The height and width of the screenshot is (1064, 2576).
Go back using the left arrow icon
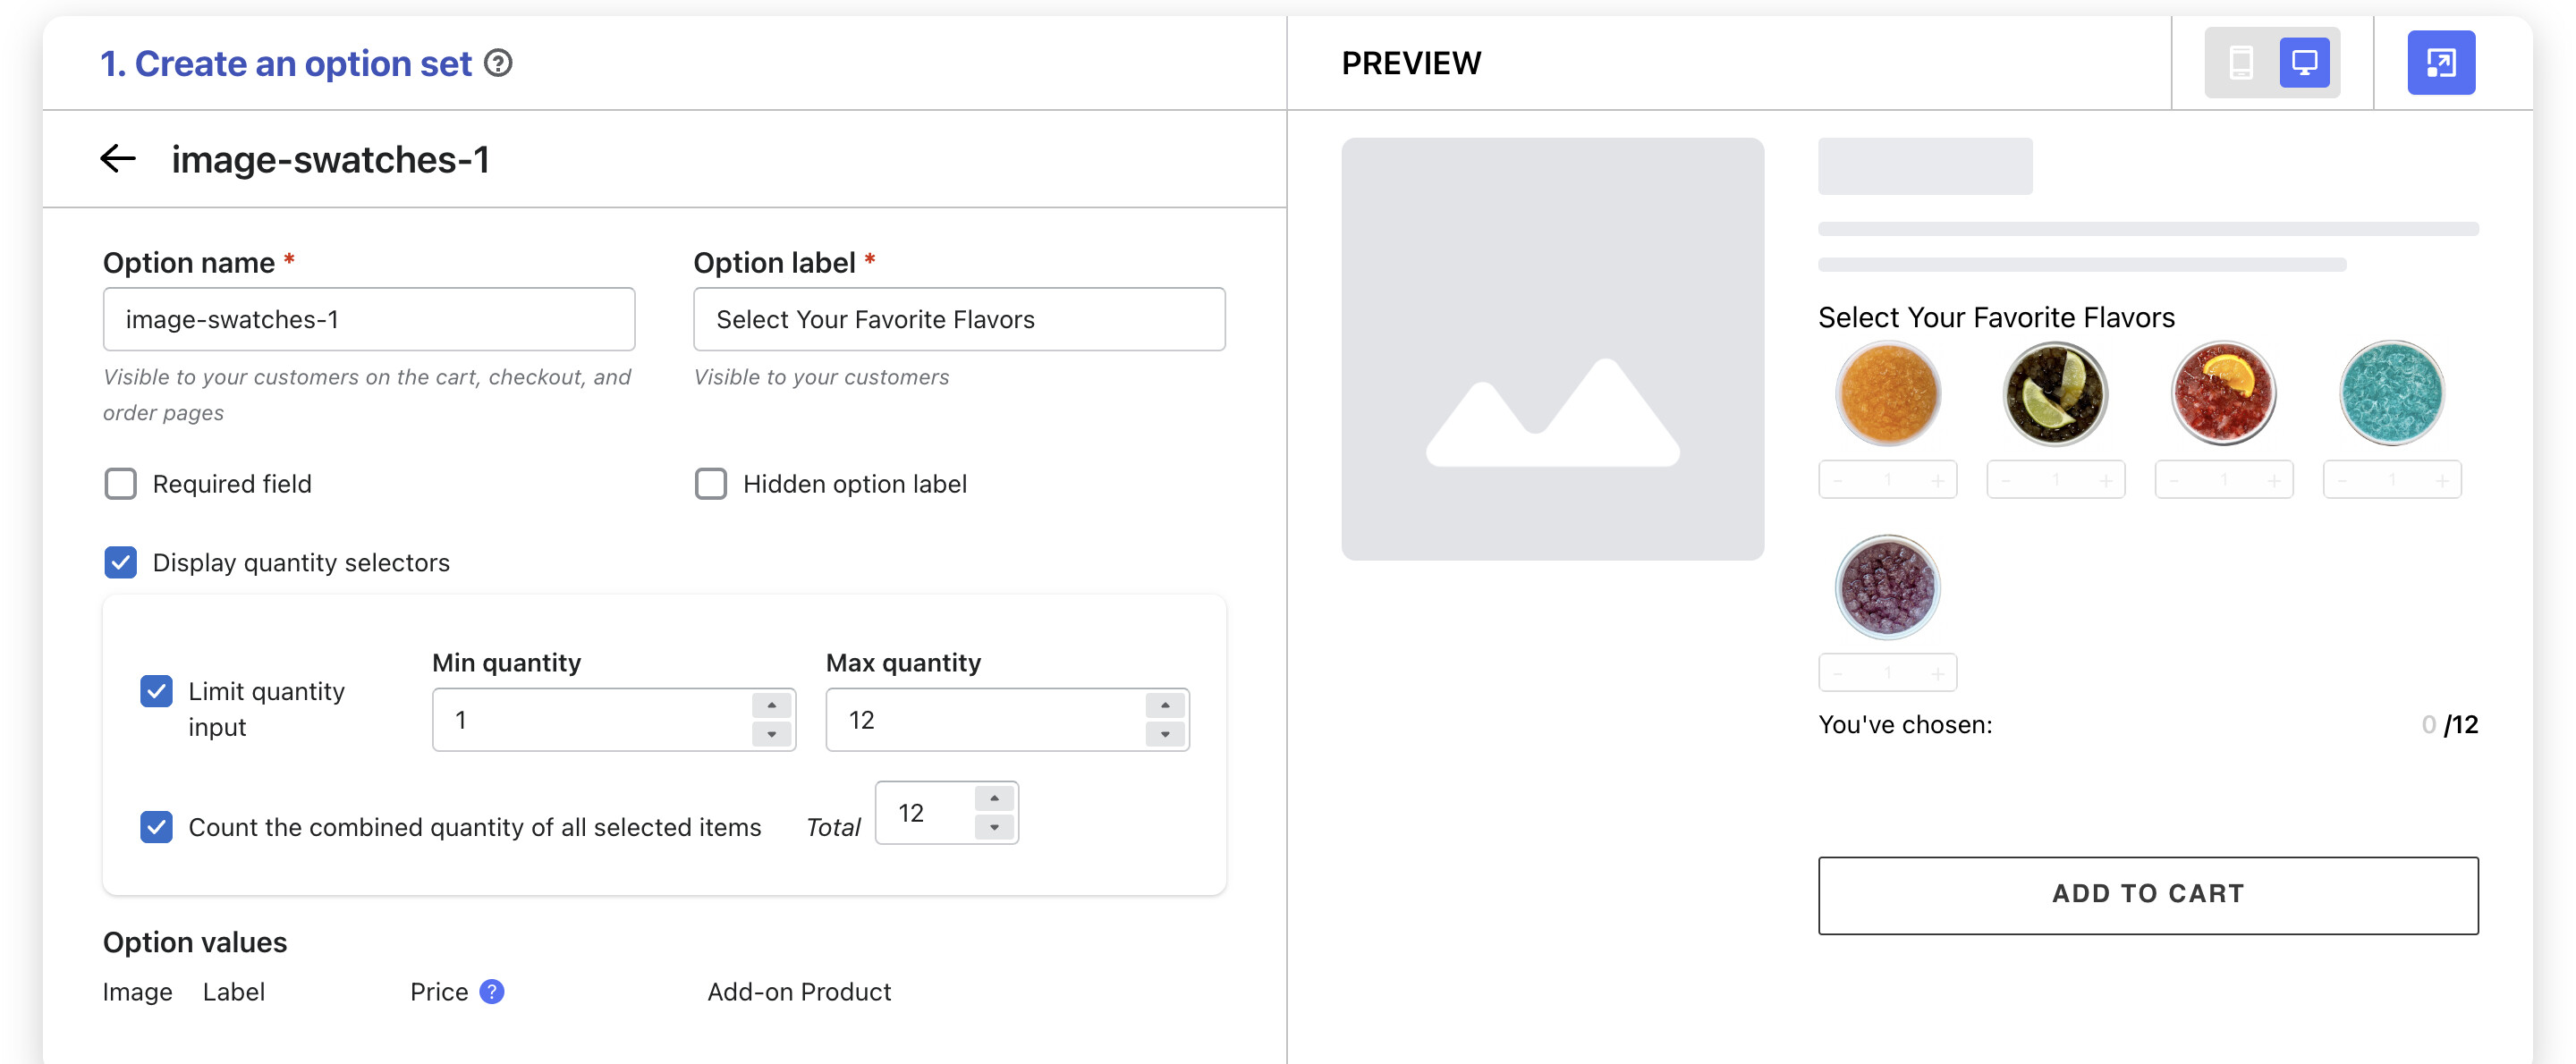pyautogui.click(x=118, y=158)
